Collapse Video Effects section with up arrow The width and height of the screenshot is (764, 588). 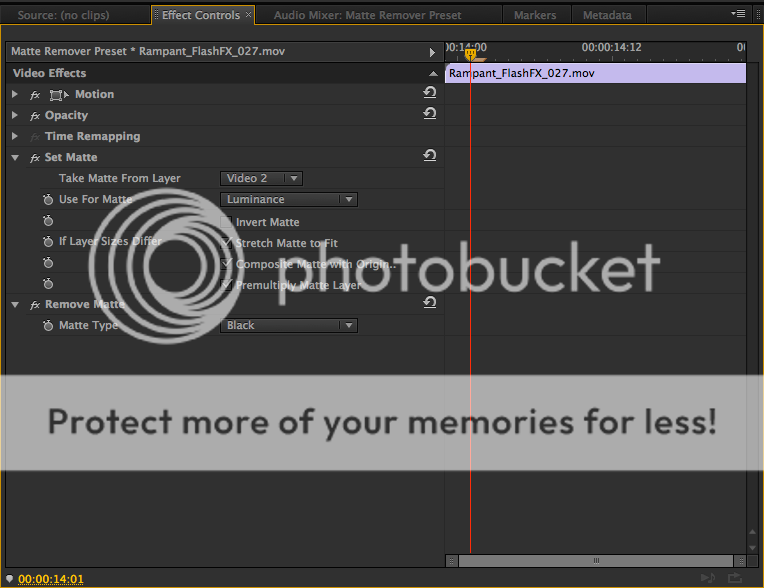(x=433, y=74)
